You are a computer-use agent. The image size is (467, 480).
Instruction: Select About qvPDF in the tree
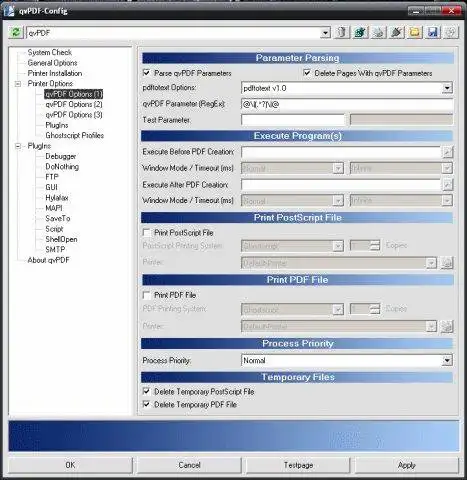coord(48,260)
